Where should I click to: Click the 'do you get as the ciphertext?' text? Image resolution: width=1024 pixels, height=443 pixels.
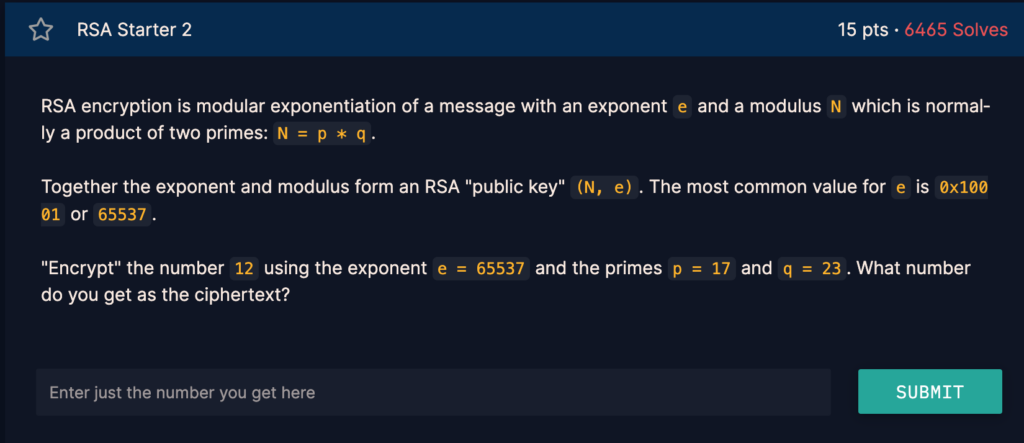[165, 296]
